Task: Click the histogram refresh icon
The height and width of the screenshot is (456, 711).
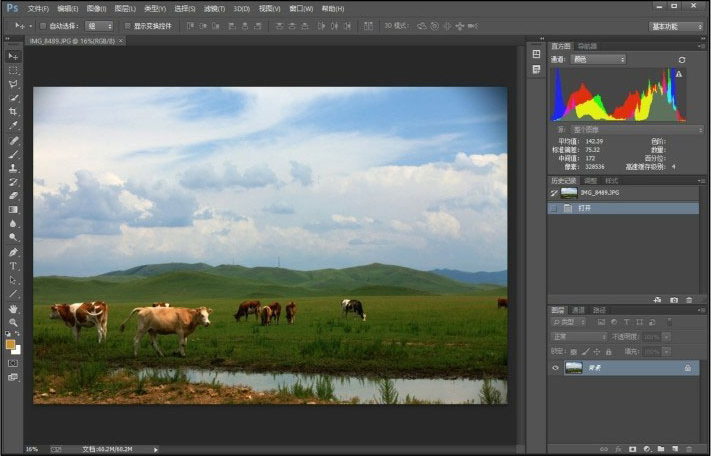Action: tap(683, 60)
